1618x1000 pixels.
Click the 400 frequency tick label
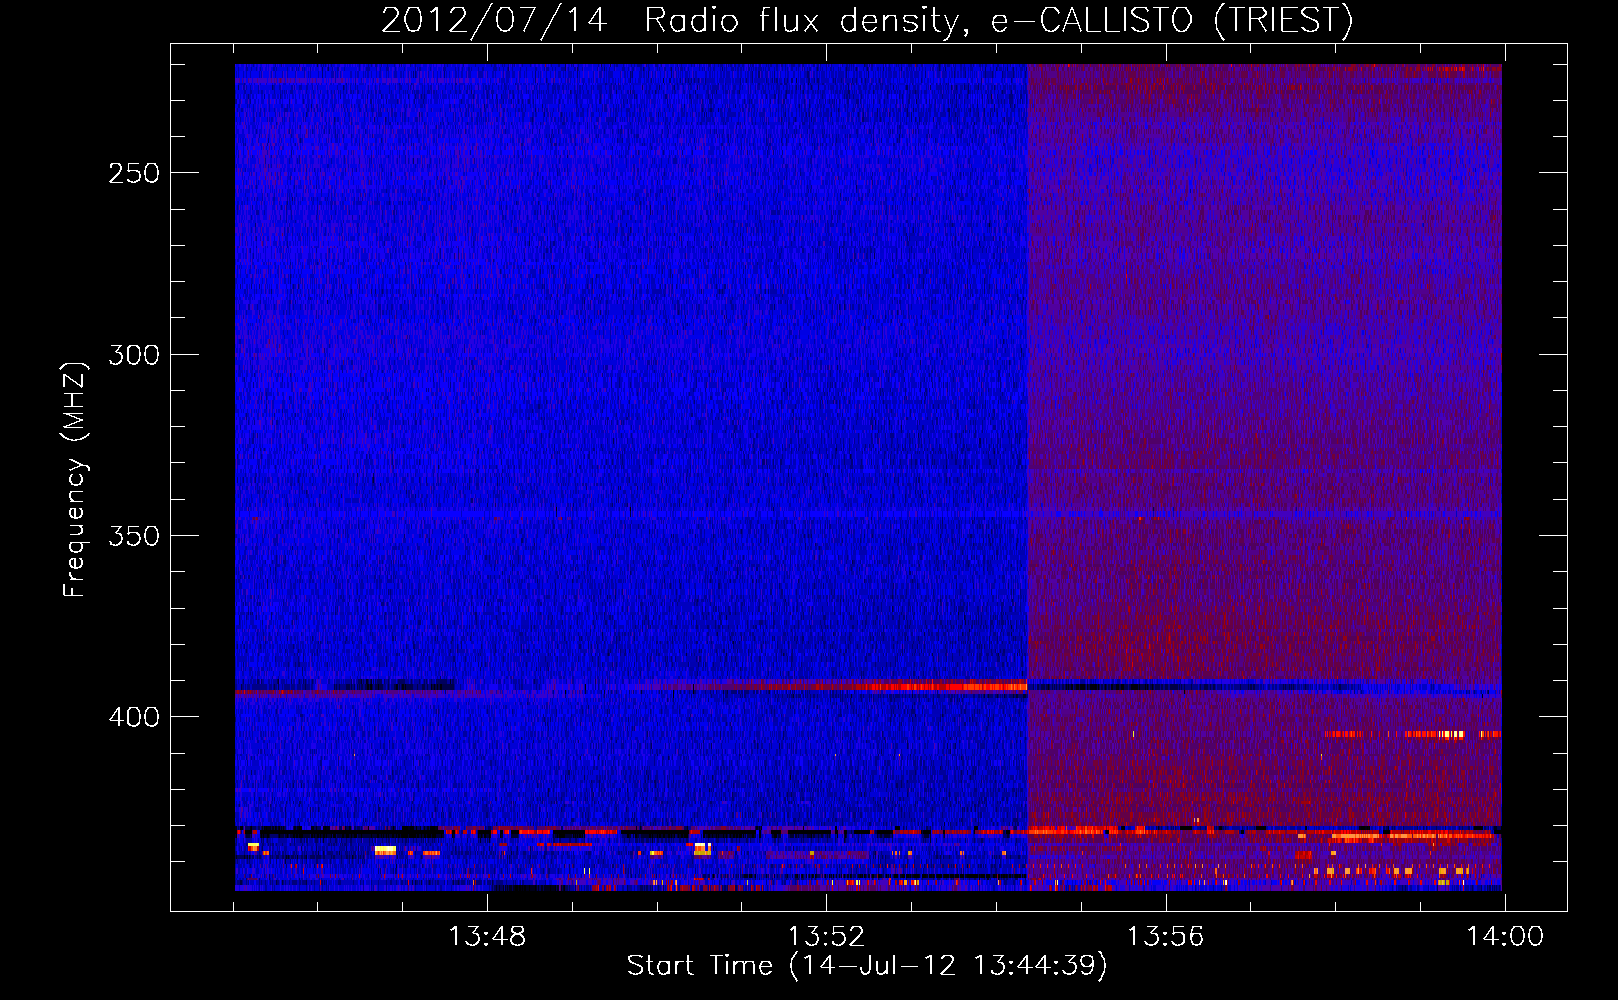pyautogui.click(x=134, y=717)
